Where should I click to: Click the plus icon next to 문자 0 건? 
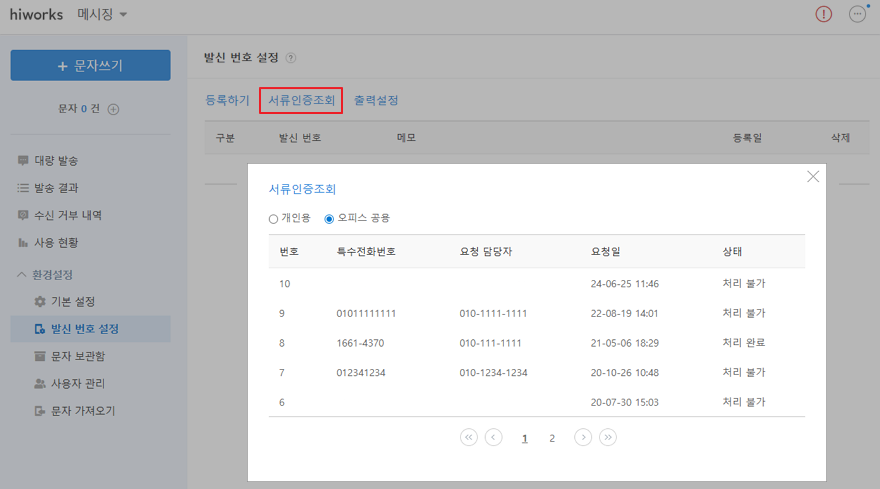113,109
